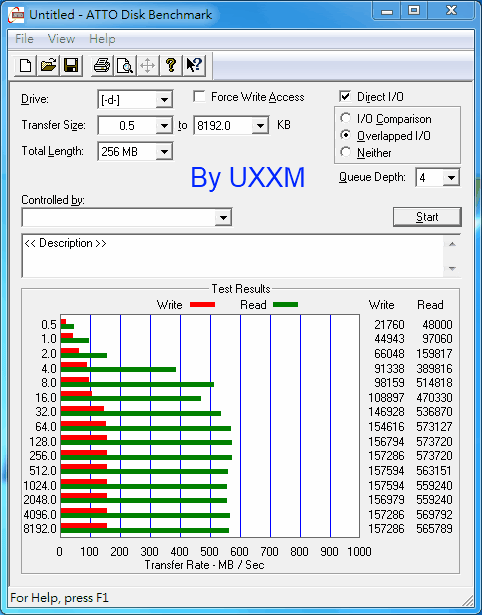Click the green Read legend swatch
This screenshot has width=482, height=615.
pyautogui.click(x=285, y=304)
